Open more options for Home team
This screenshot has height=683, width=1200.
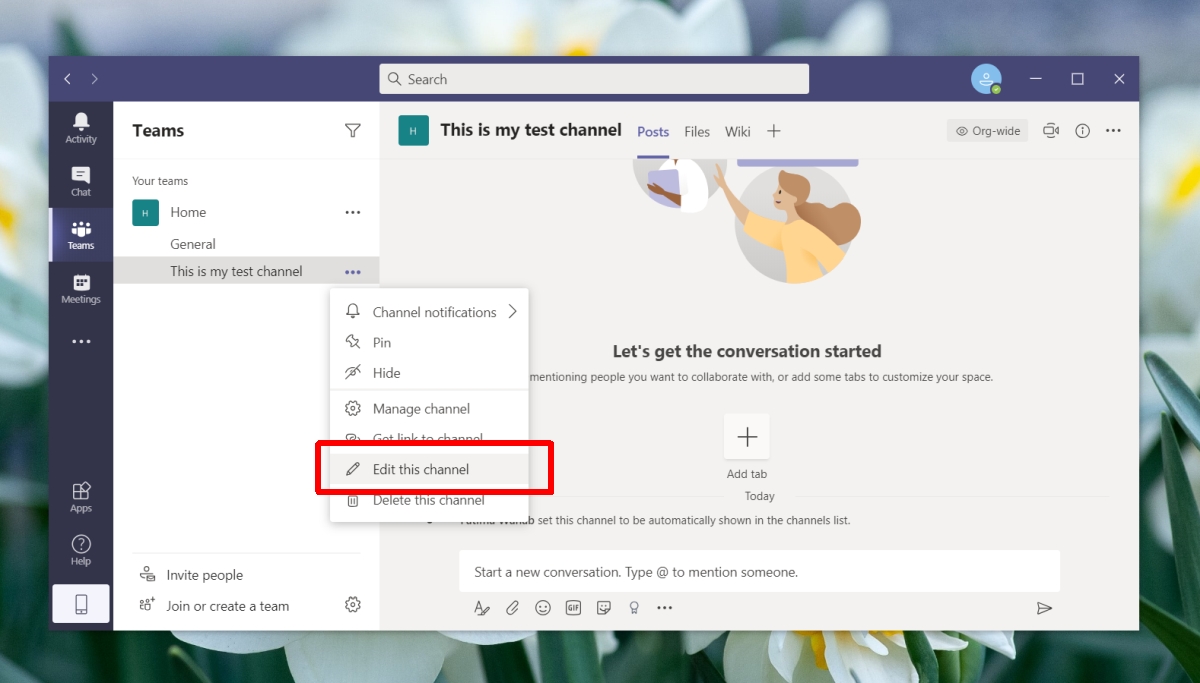352,212
